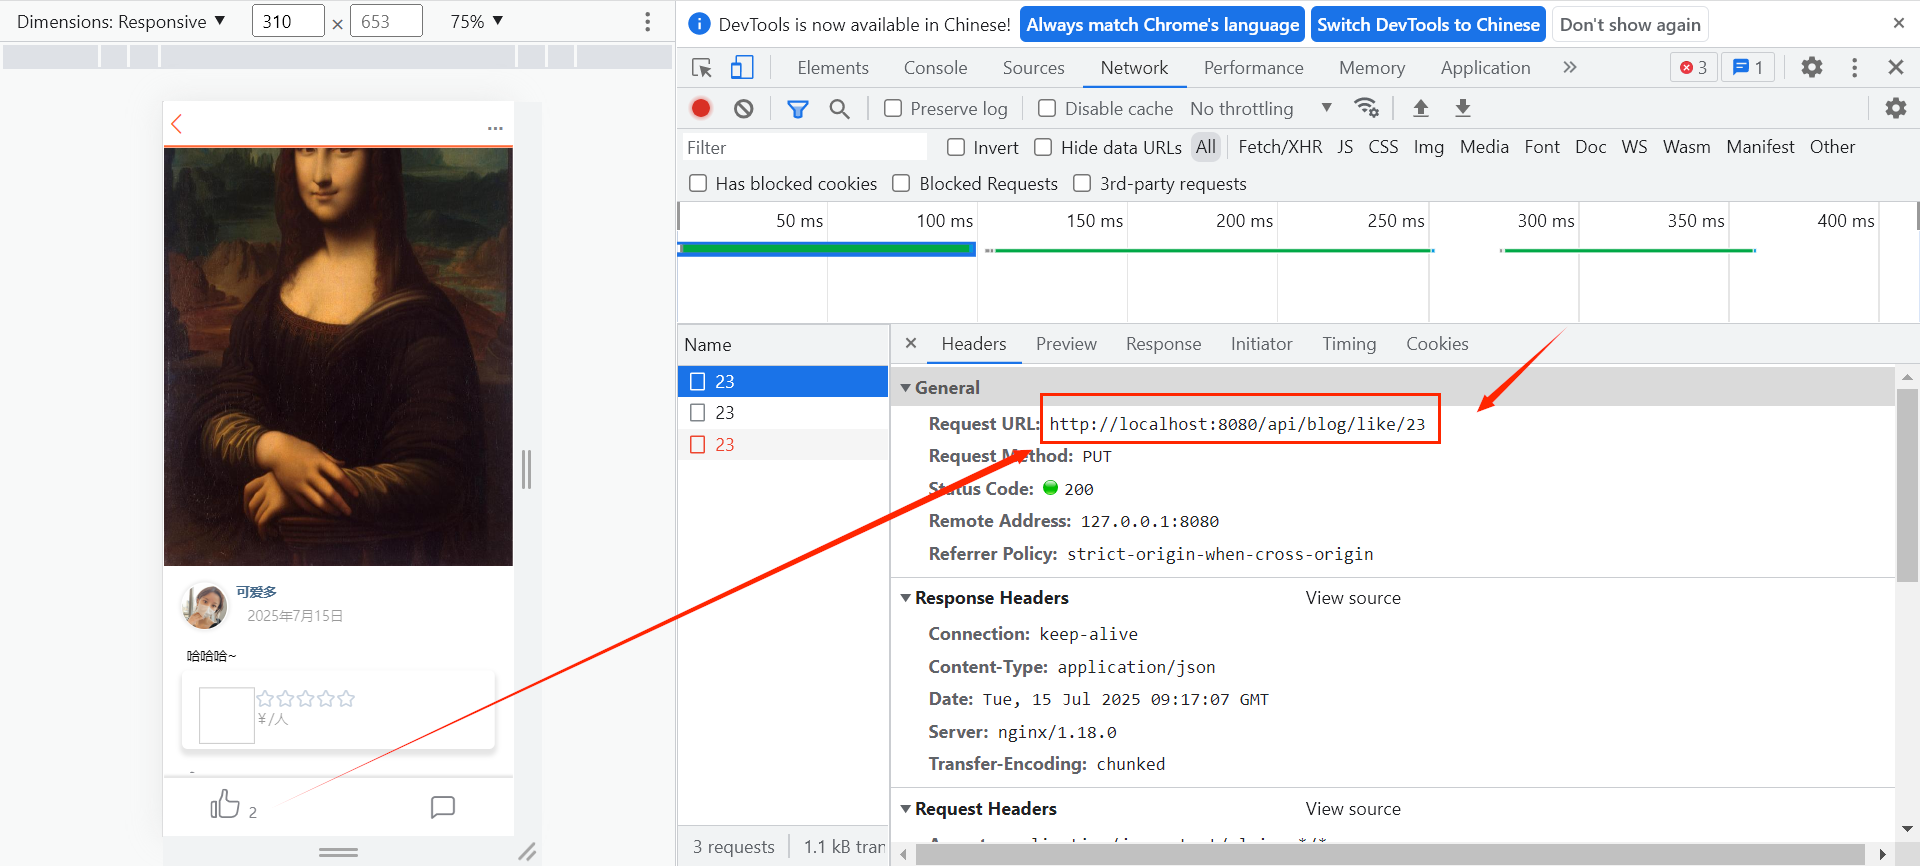
Task: Open the DevTools customize three-dot menu
Action: click(1854, 67)
